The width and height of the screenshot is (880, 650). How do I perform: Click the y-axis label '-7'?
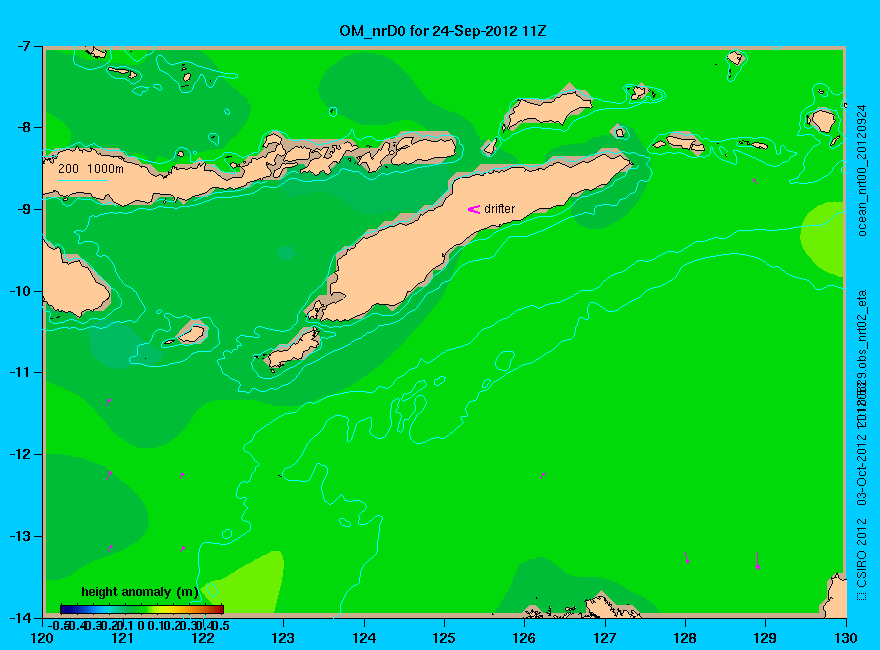click(x=24, y=46)
